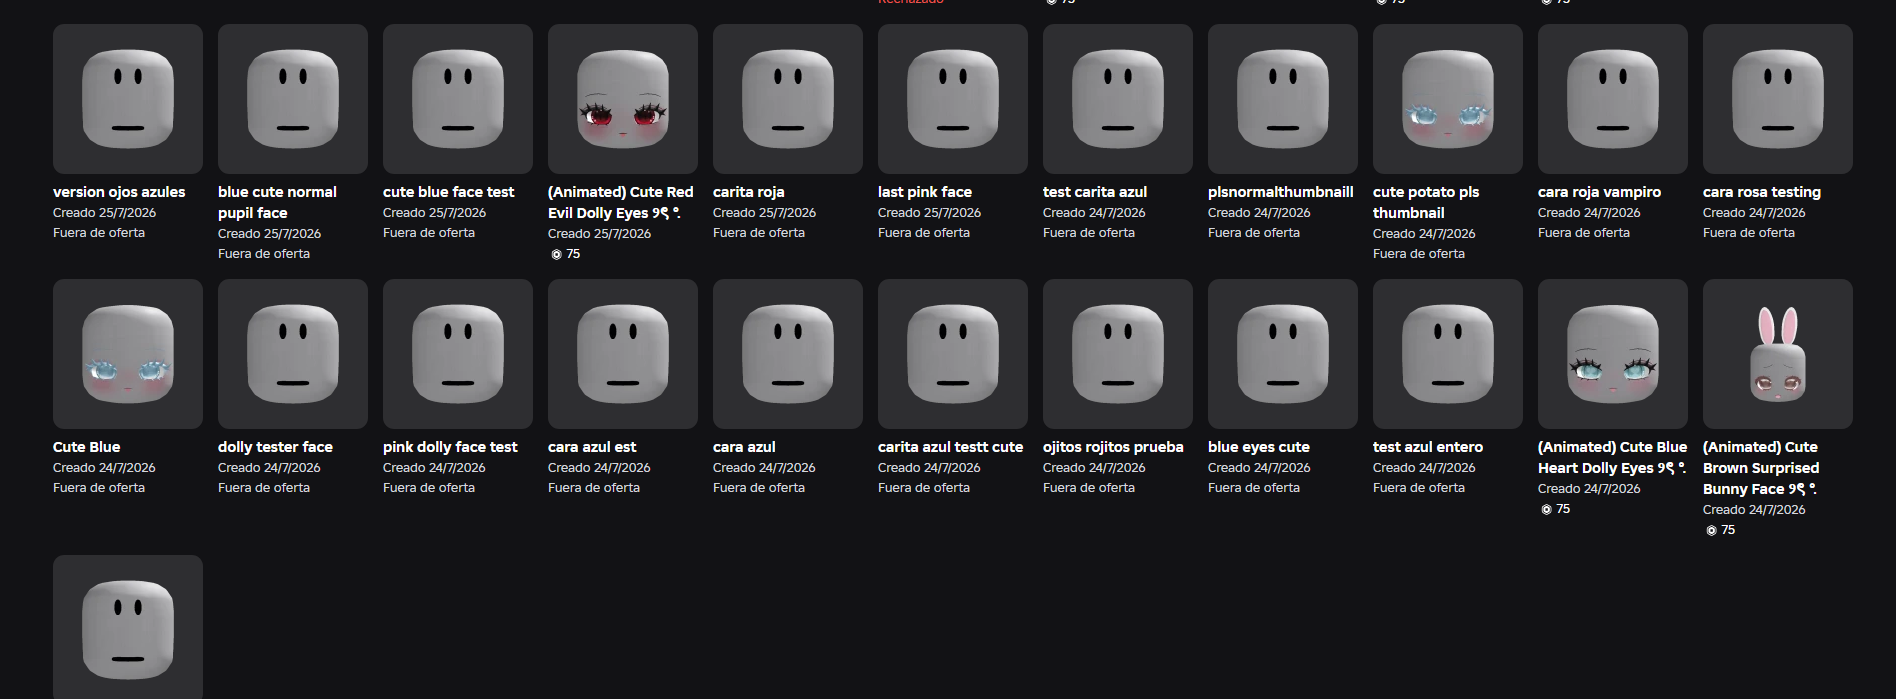Click 'Fuera de oferta' under dolly tester face

click(x=264, y=488)
